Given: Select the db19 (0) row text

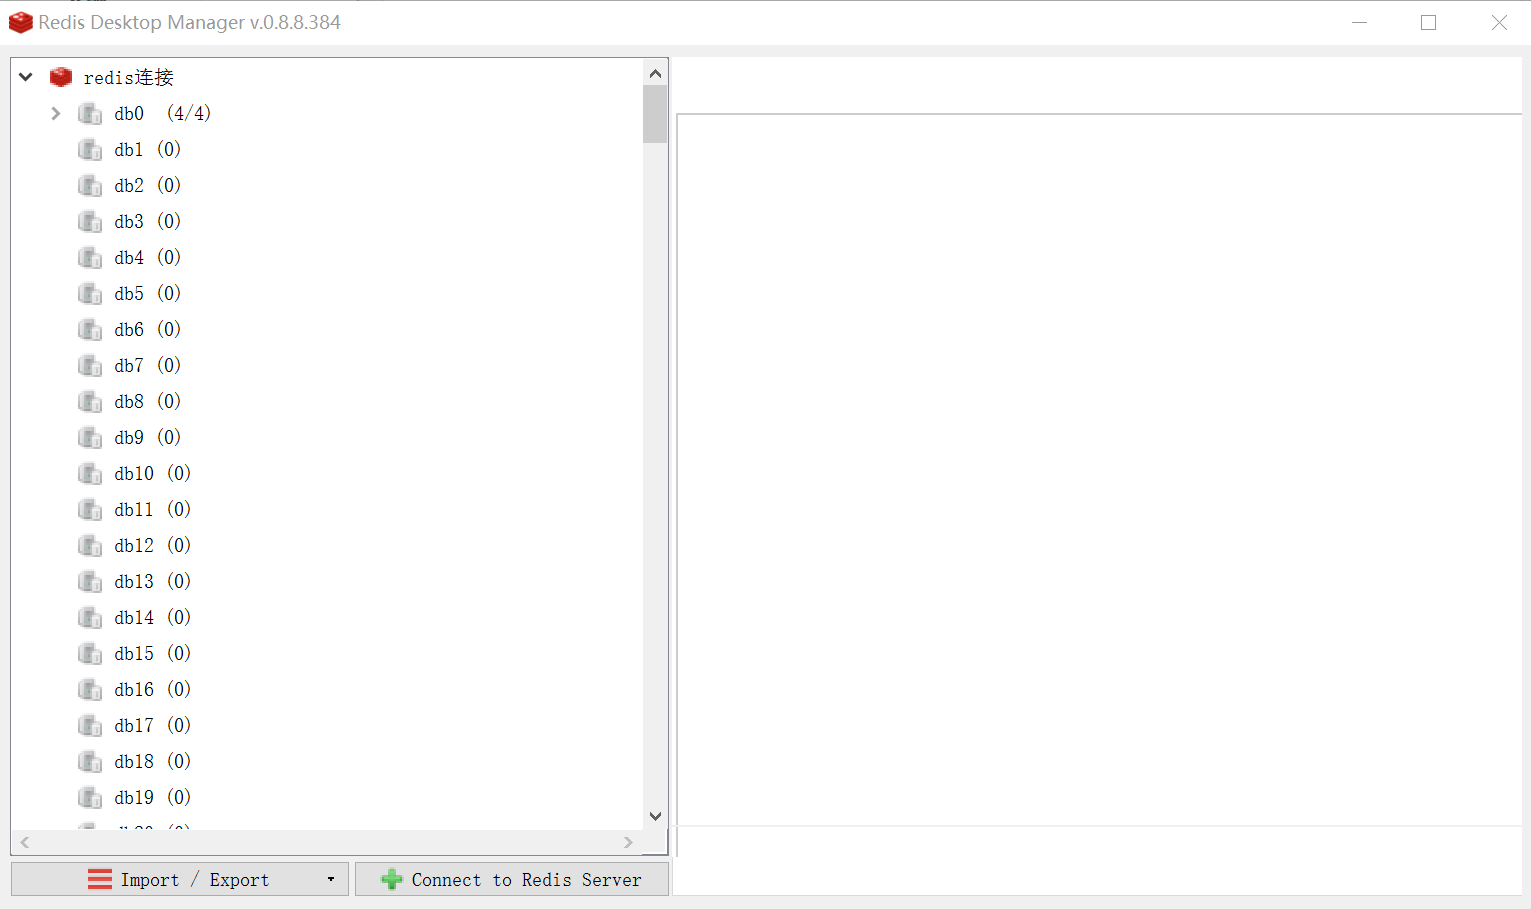Looking at the screenshot, I should pyautogui.click(x=152, y=797).
